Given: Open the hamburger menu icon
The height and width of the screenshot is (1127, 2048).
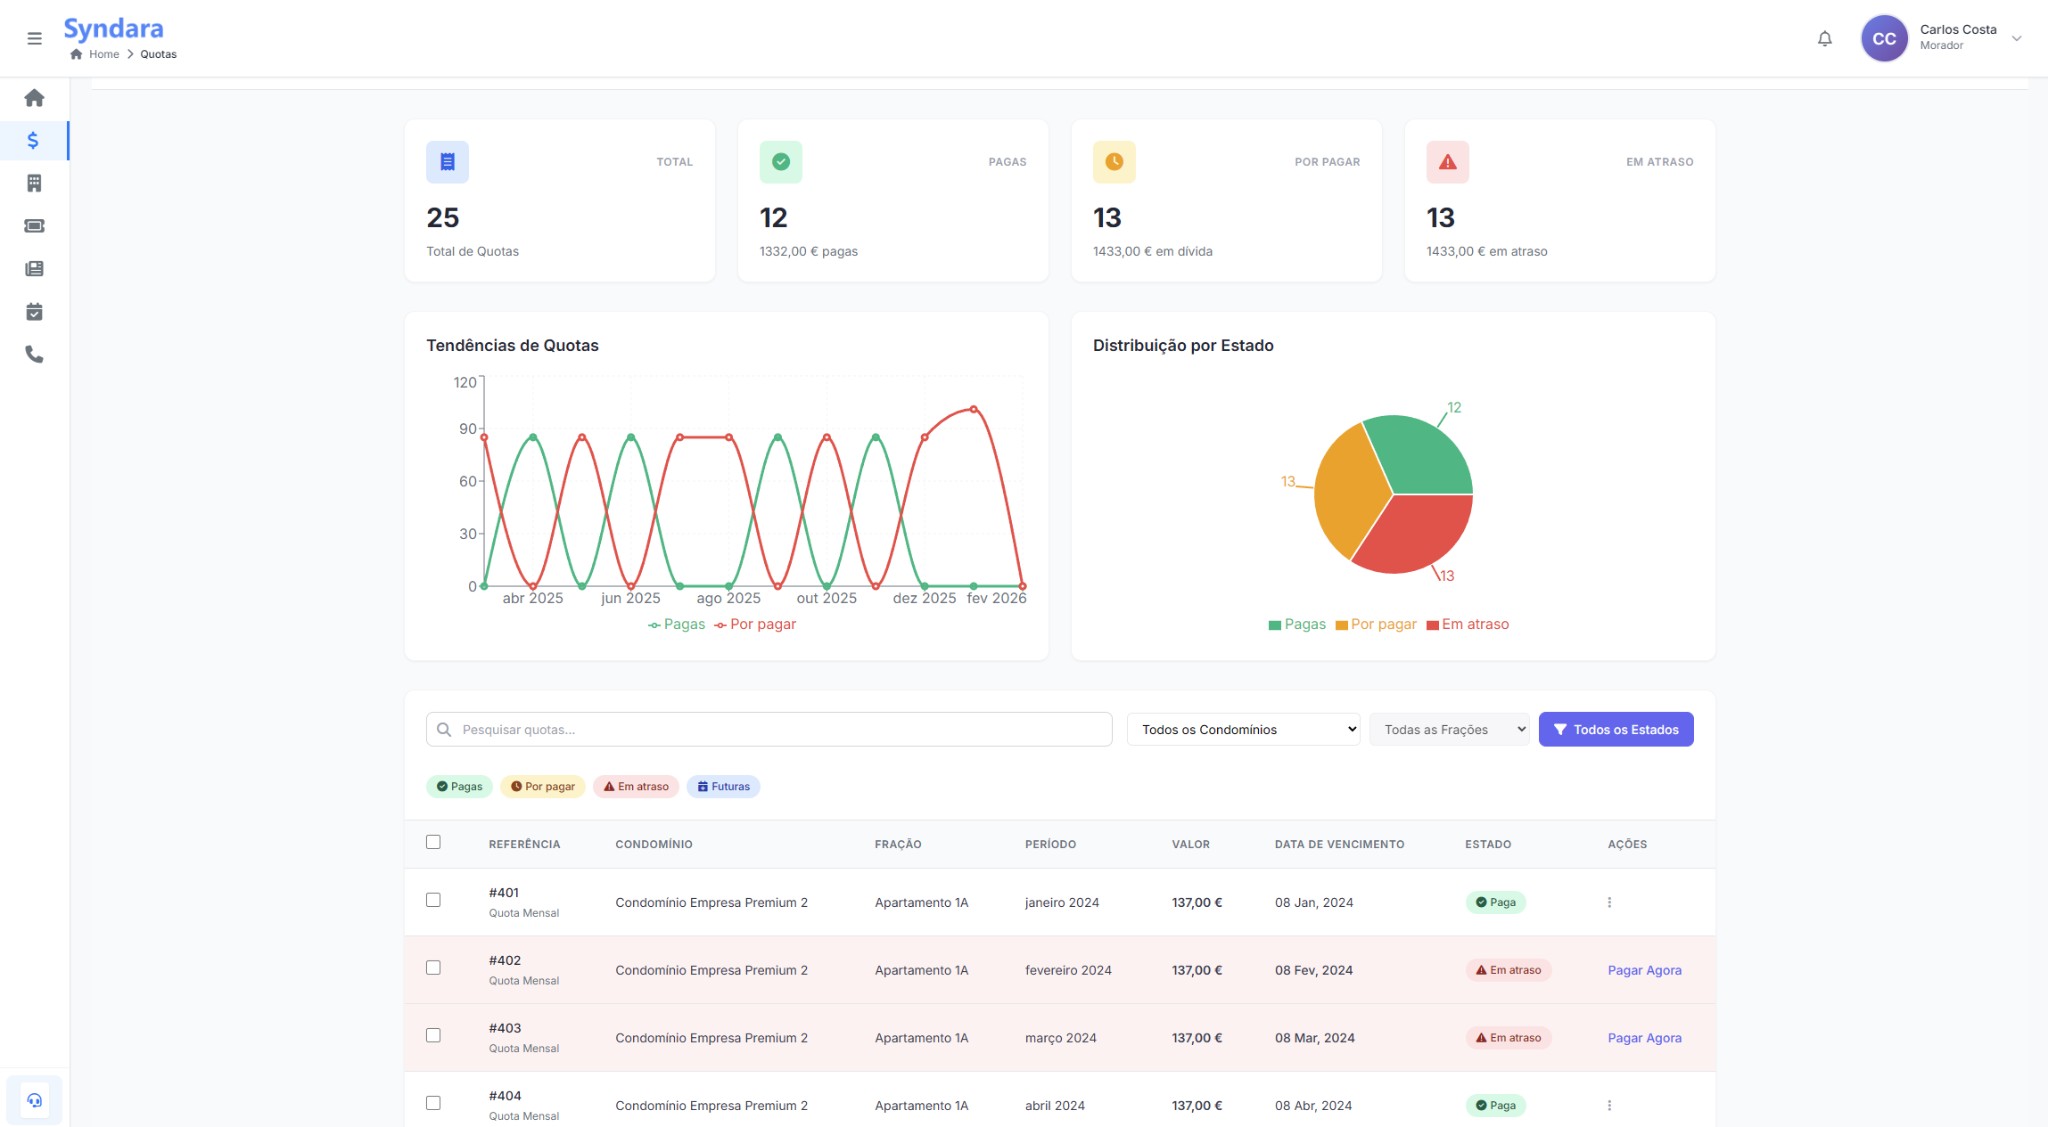Looking at the screenshot, I should pyautogui.click(x=34, y=39).
